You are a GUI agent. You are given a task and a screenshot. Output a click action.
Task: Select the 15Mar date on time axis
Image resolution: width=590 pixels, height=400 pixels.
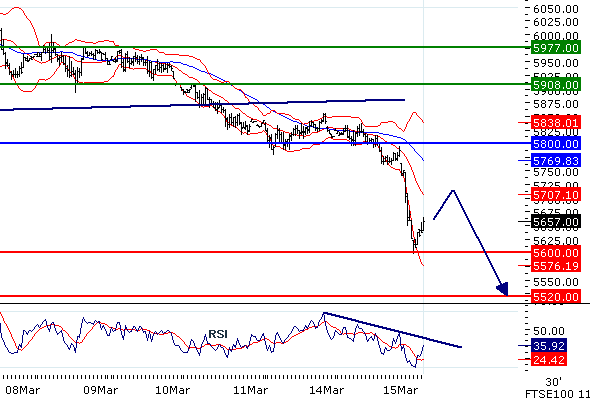click(399, 390)
